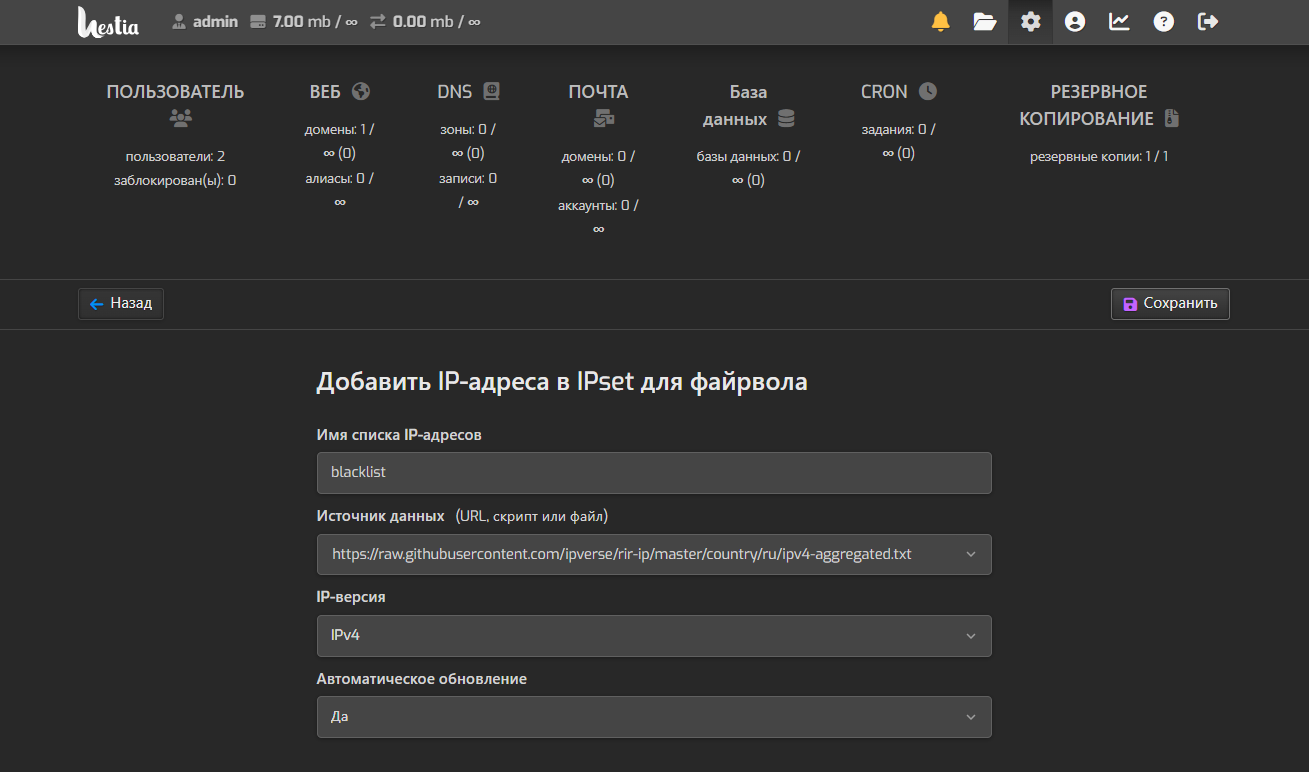Click the database icon next to База данных
This screenshot has width=1309, height=772.
click(786, 119)
